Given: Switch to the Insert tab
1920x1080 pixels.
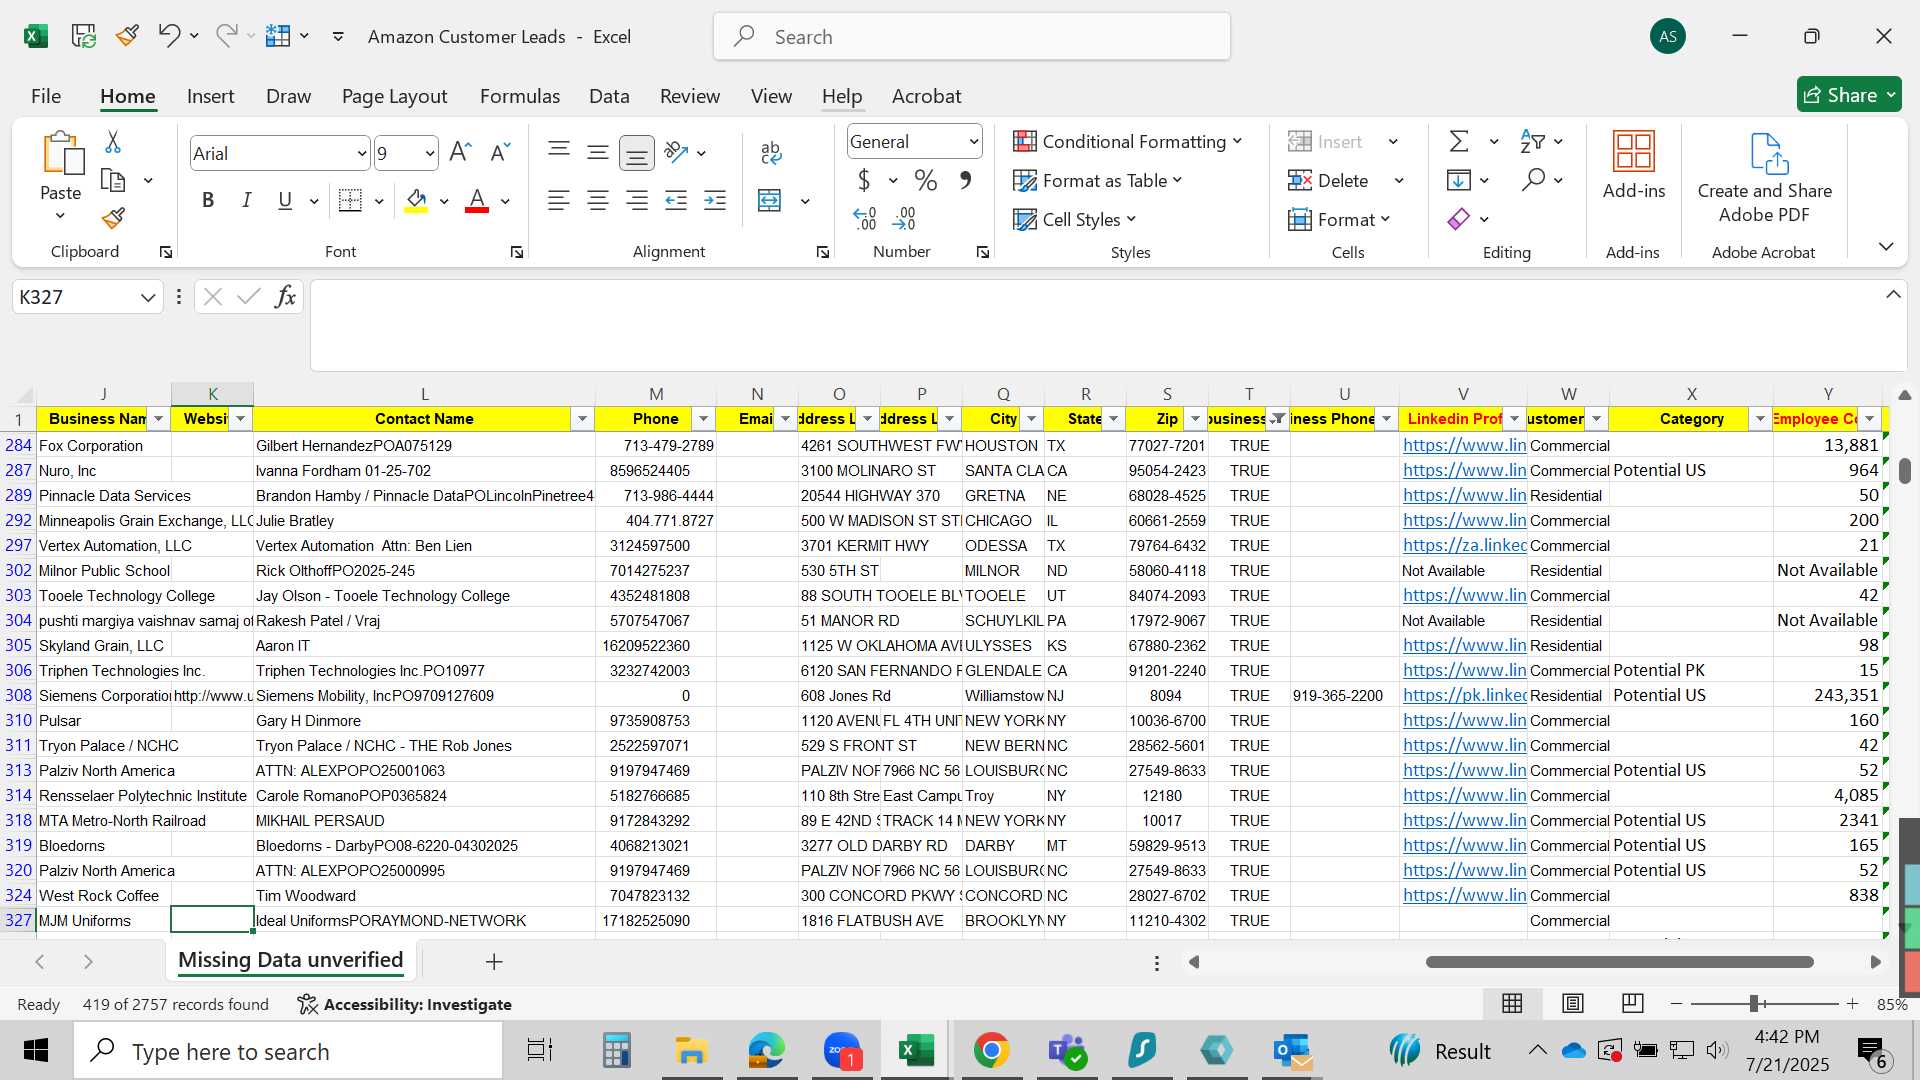Looking at the screenshot, I should tap(210, 96).
